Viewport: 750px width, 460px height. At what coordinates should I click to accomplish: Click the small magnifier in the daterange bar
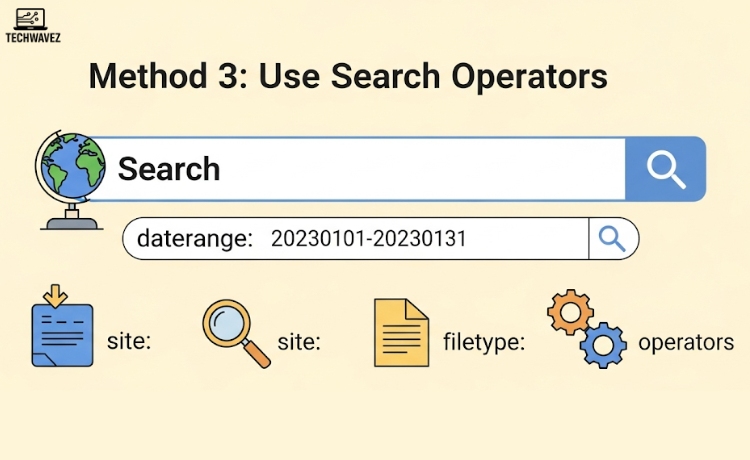(x=611, y=238)
